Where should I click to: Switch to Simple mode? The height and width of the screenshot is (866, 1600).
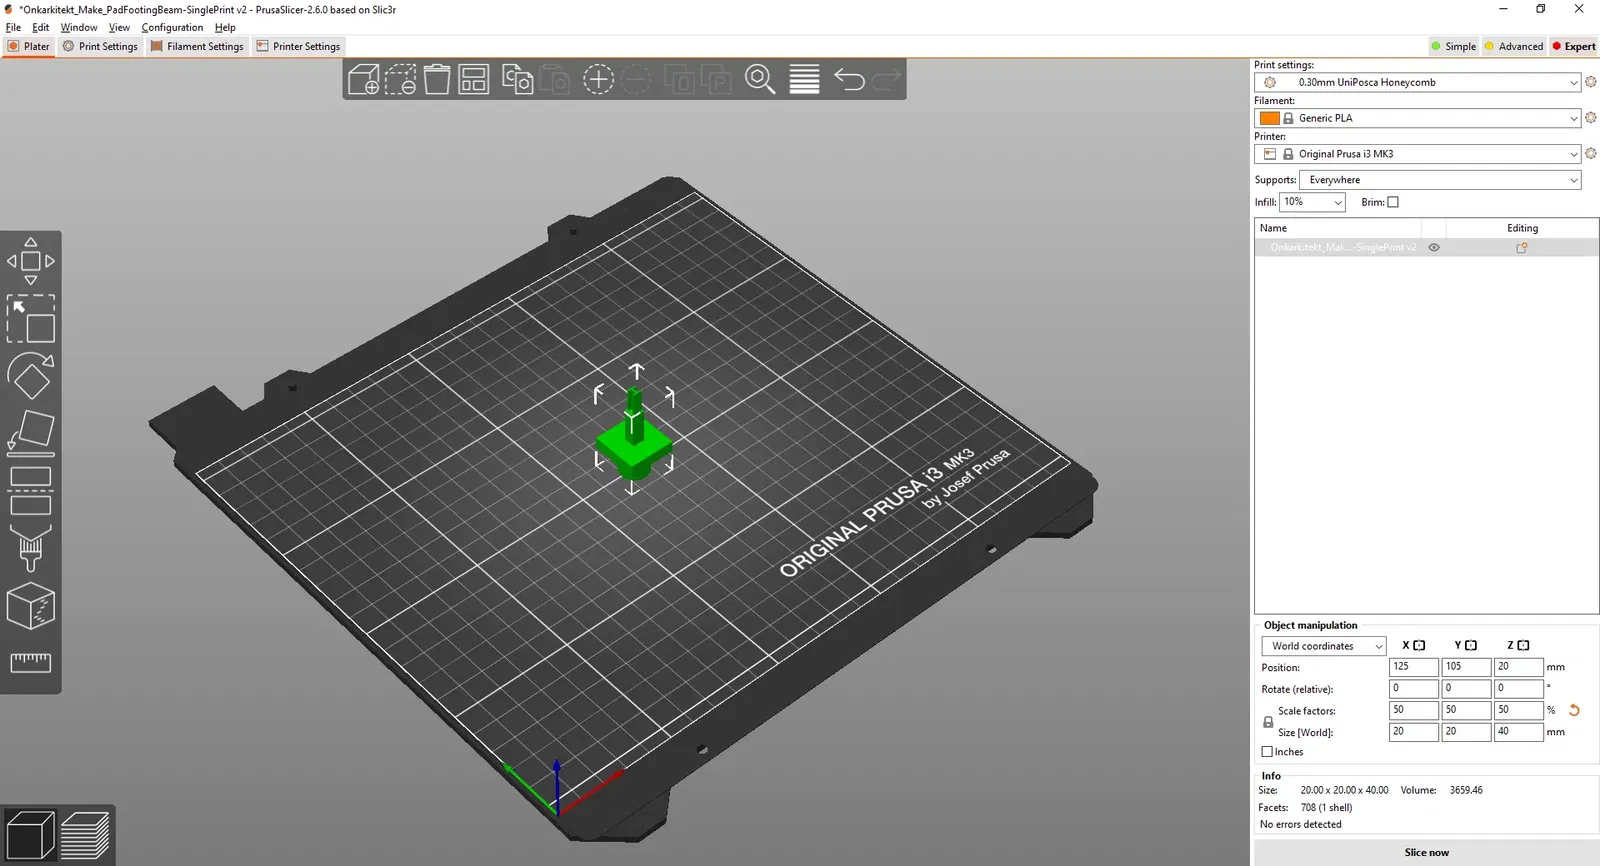pos(1454,46)
